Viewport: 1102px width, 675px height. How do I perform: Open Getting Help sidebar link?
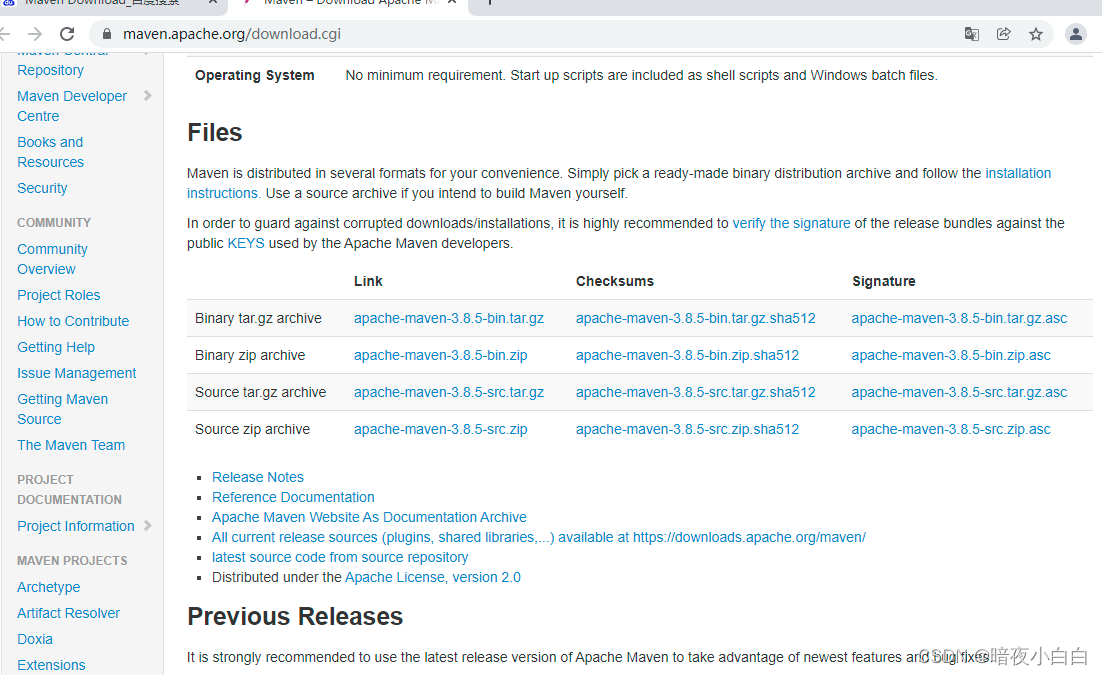(56, 347)
